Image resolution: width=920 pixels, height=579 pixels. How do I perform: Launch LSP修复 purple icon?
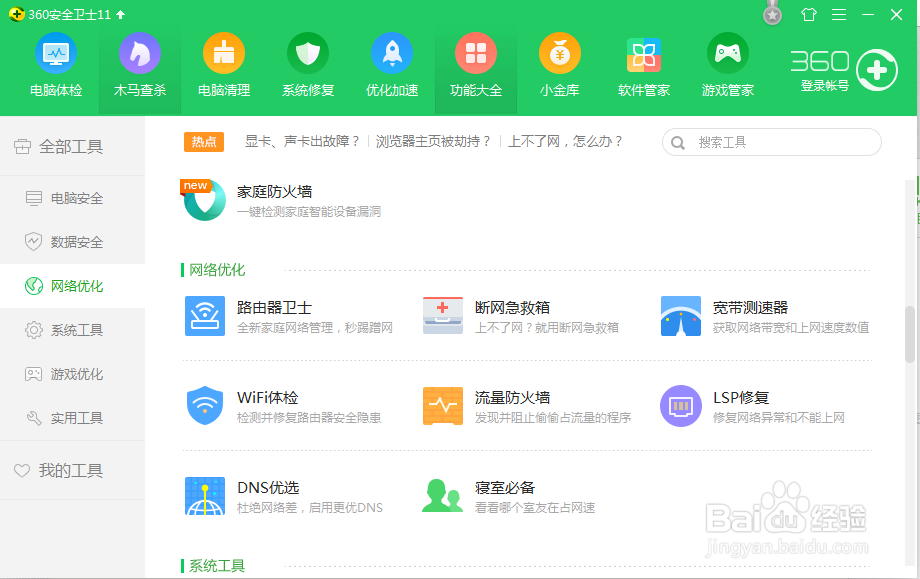pyautogui.click(x=681, y=405)
